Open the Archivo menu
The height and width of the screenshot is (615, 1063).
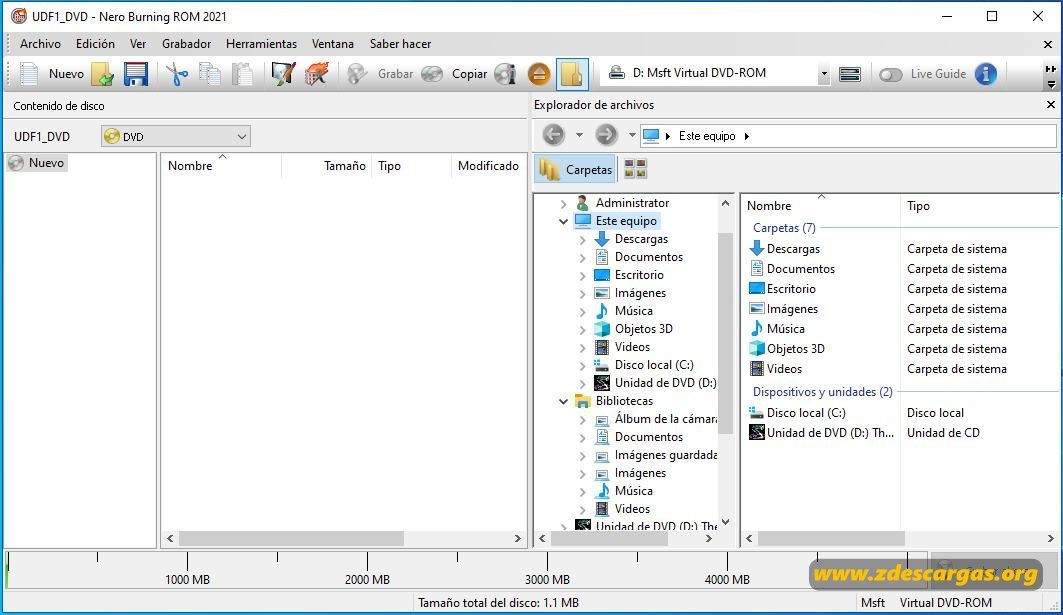pyautogui.click(x=40, y=43)
